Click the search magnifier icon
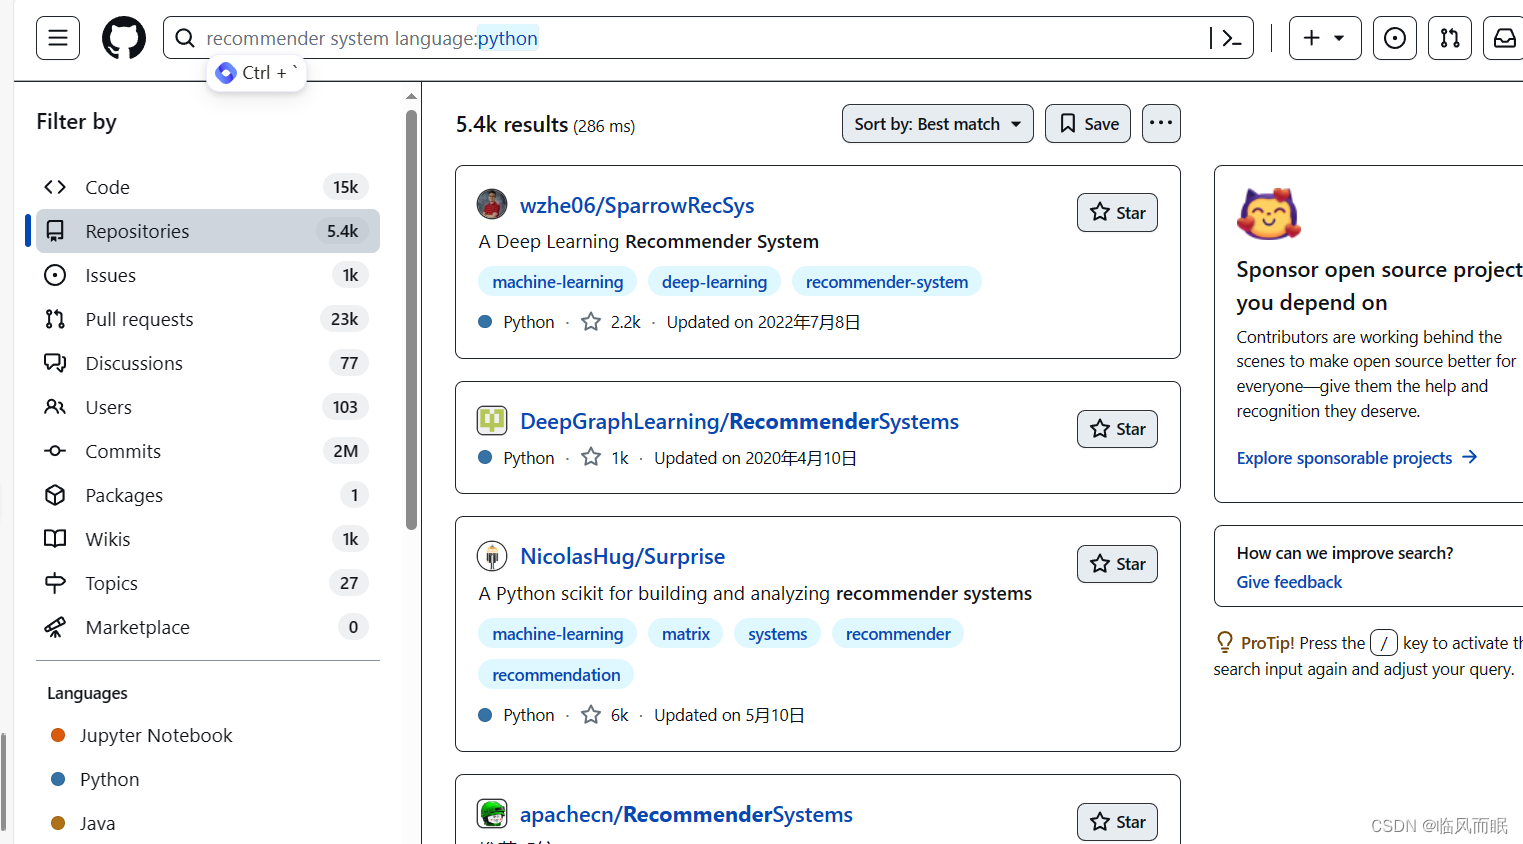The height and width of the screenshot is (844, 1523). point(185,38)
